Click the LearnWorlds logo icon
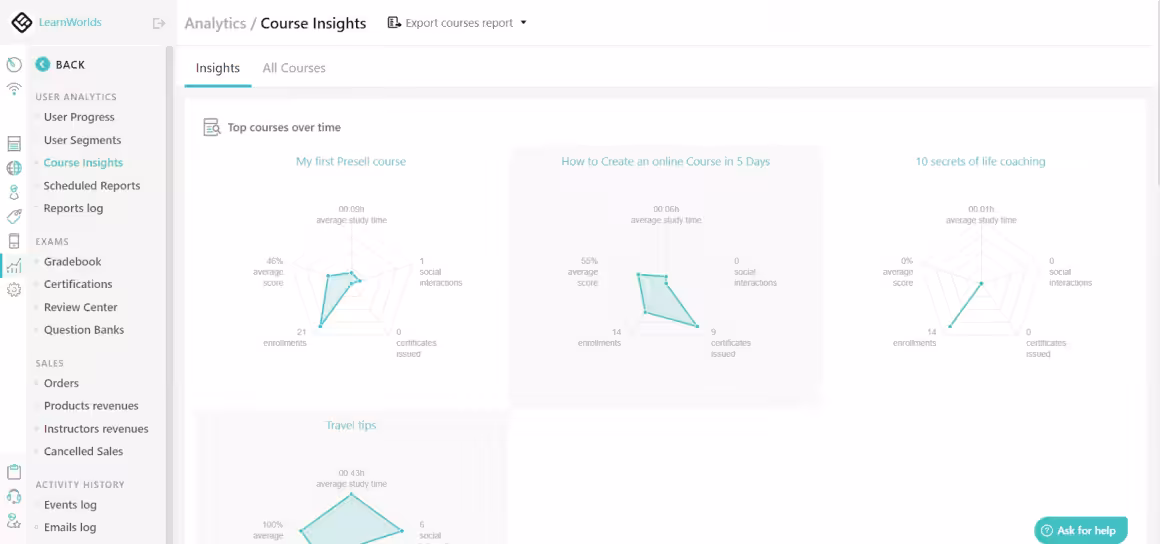The image size is (1160, 544). [22, 22]
